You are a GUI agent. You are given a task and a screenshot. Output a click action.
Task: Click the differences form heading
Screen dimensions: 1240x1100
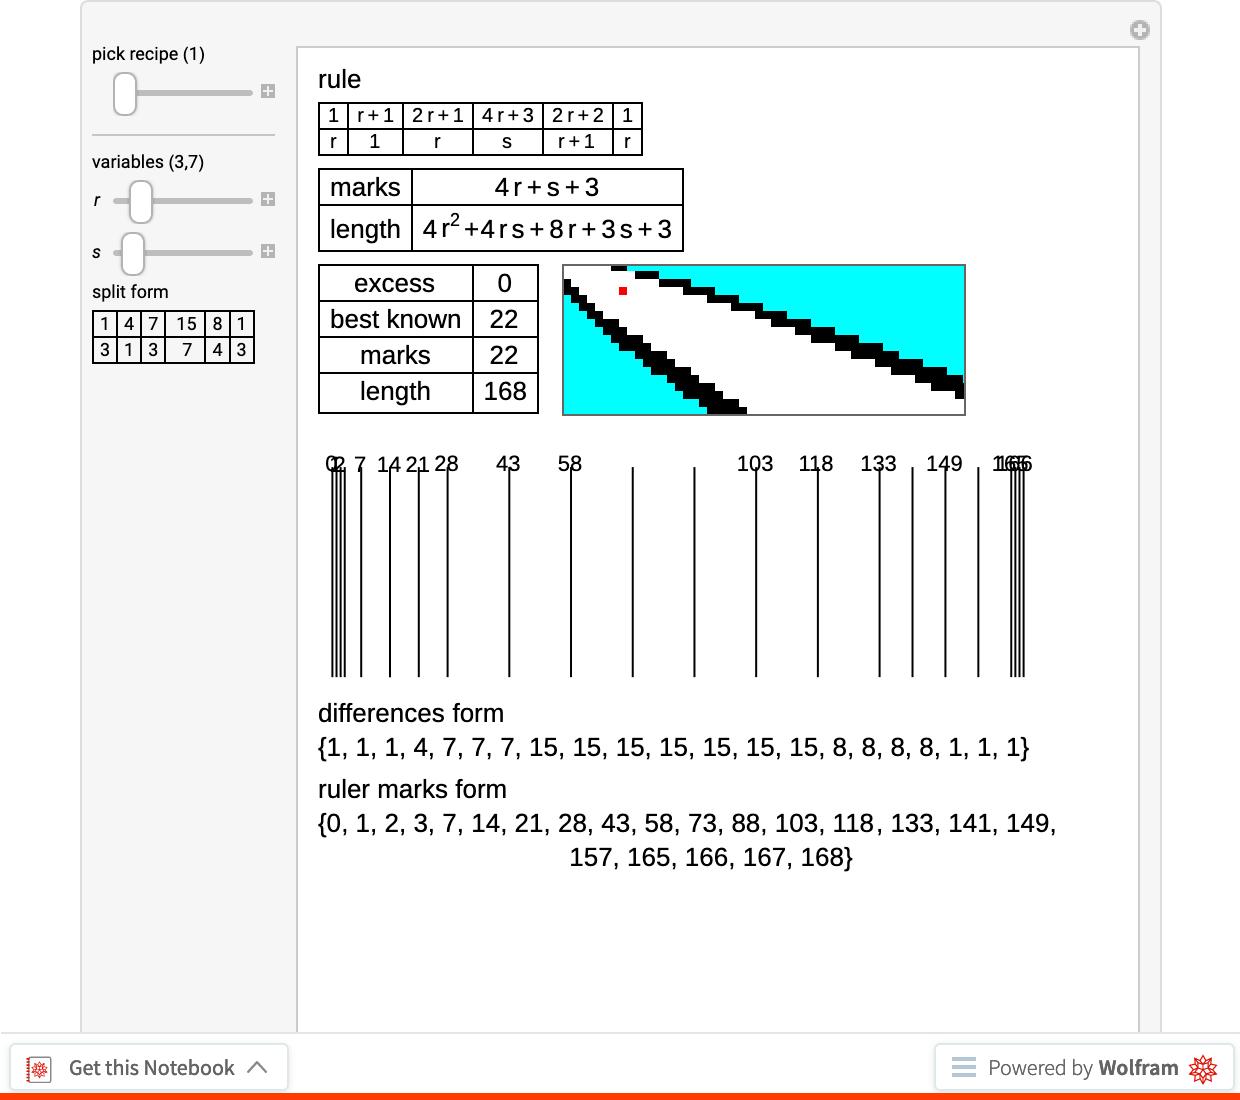pyautogui.click(x=411, y=714)
